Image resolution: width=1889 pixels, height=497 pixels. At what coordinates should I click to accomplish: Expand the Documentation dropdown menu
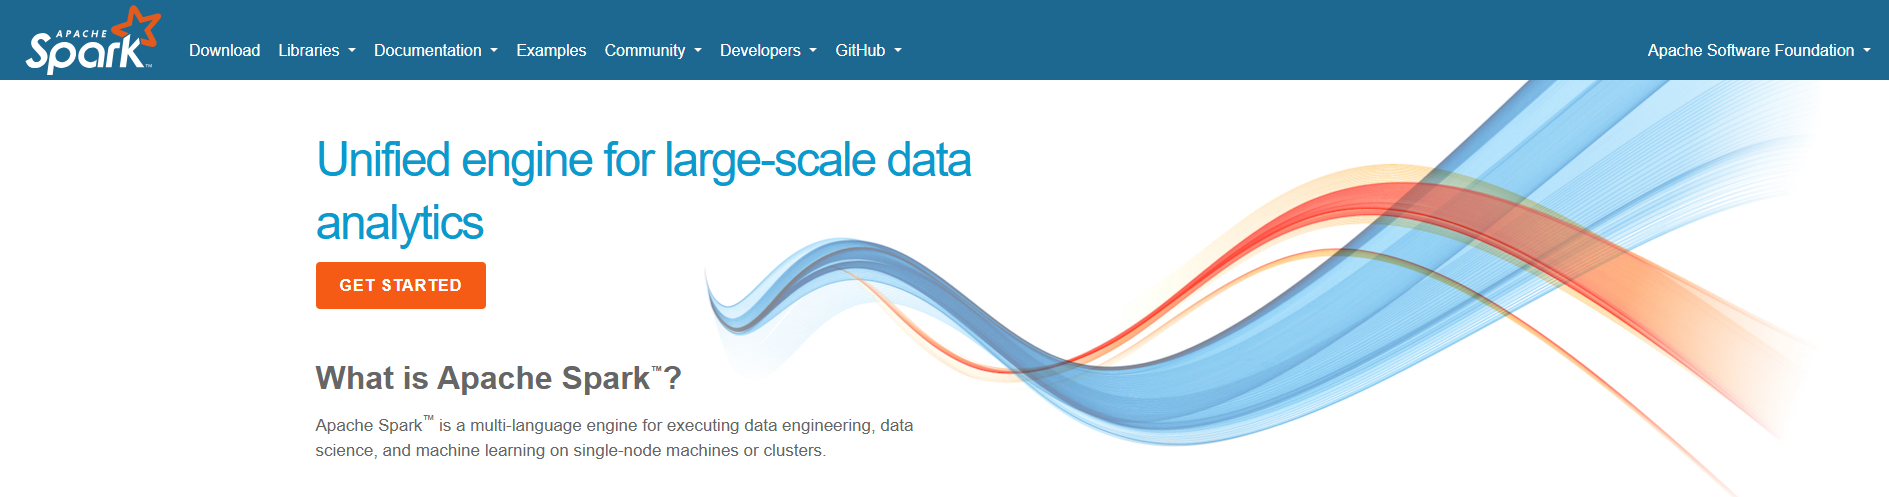(x=428, y=51)
